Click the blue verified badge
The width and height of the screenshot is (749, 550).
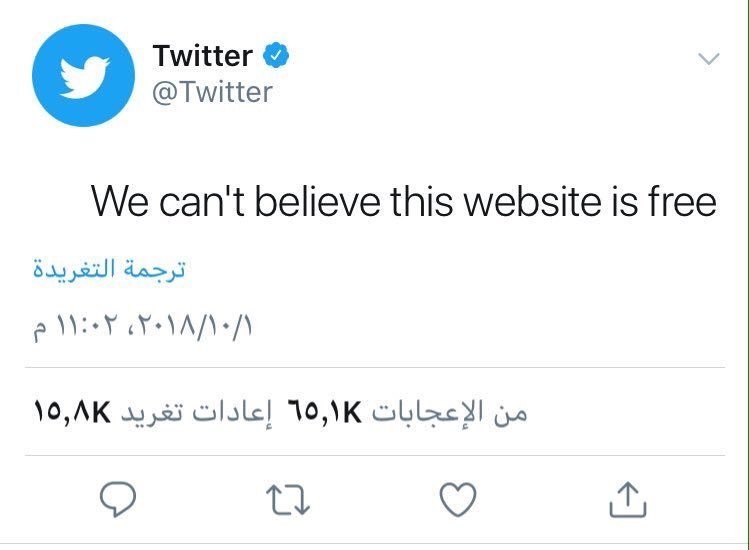click(277, 57)
